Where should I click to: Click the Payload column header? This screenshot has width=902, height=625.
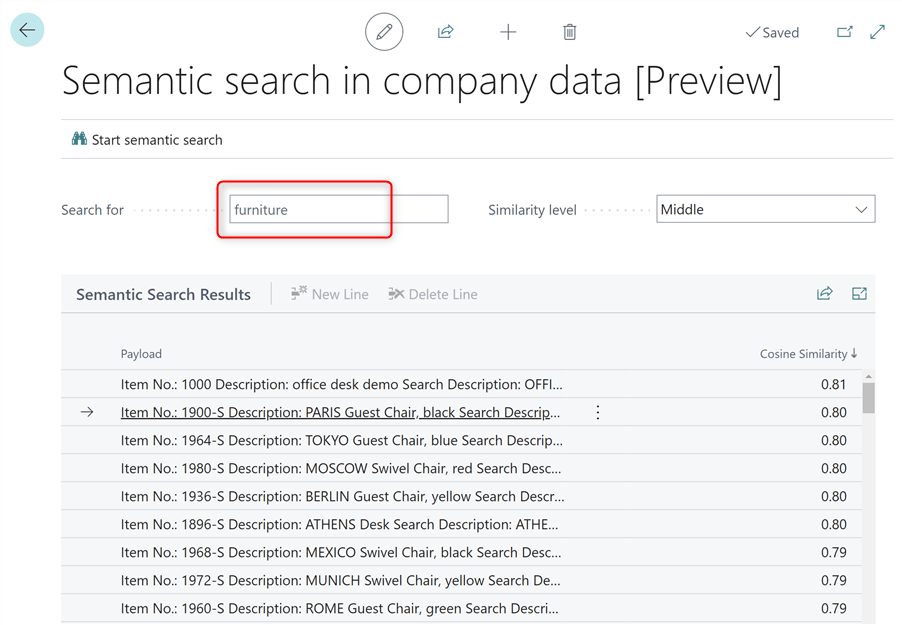click(x=141, y=354)
